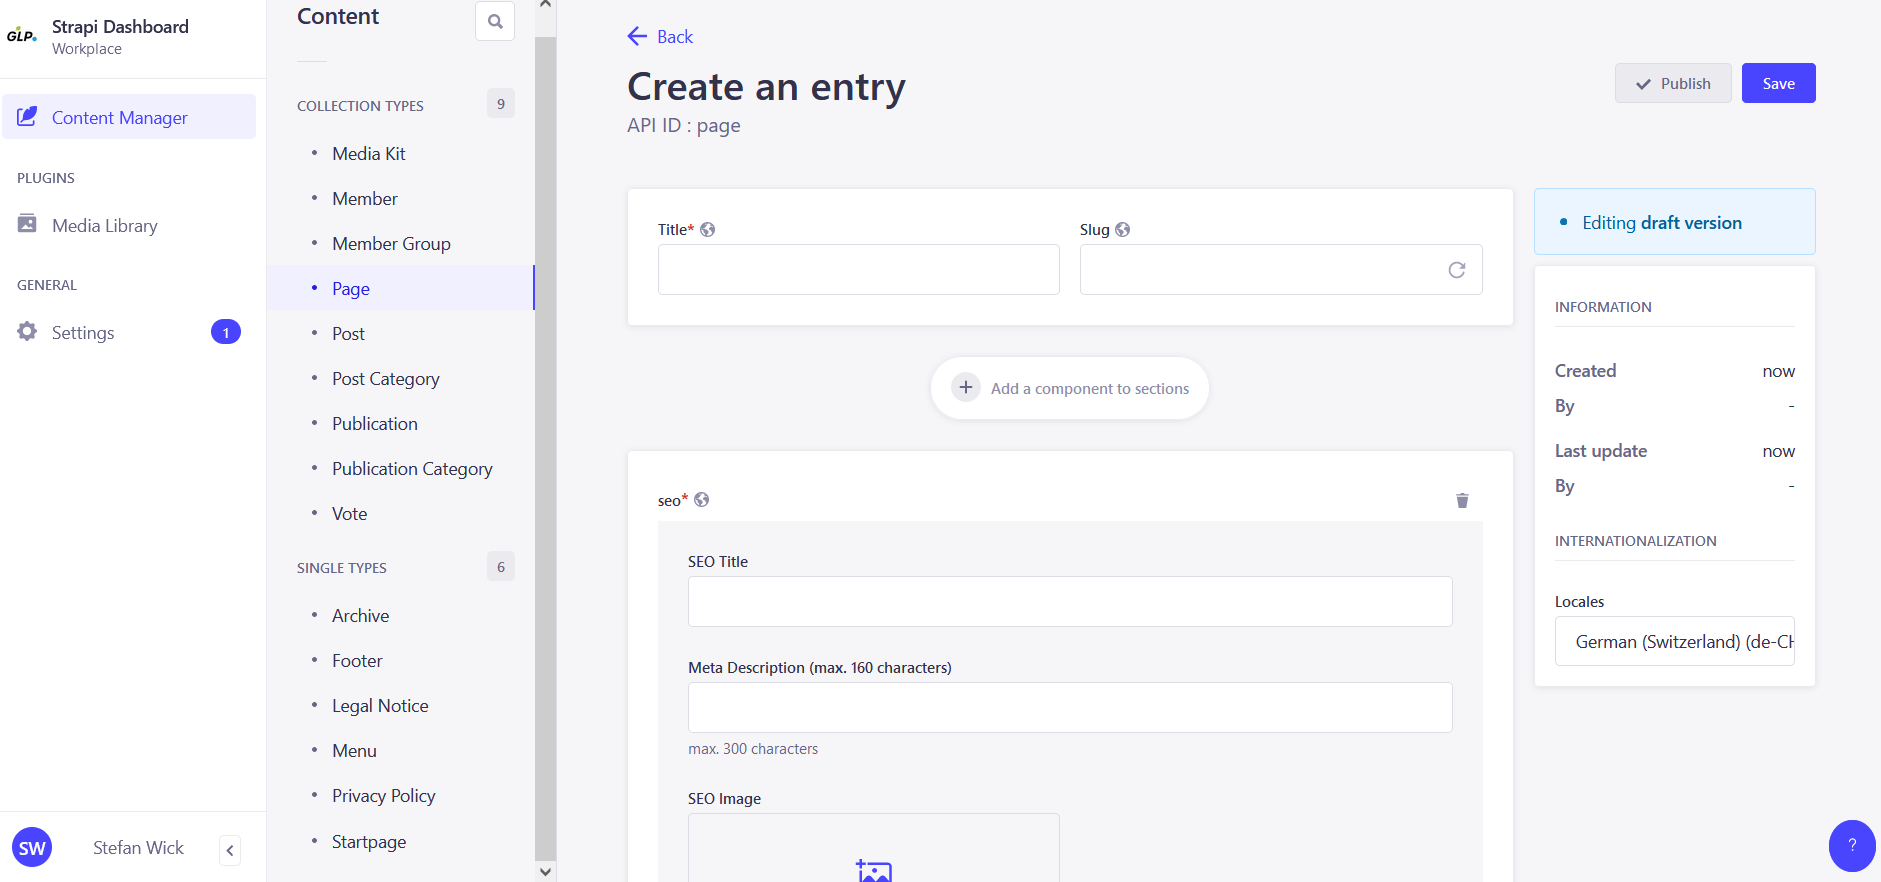Open Settings from the sidebar gear icon
Viewport: 1881px width, 882px height.
pos(27,331)
